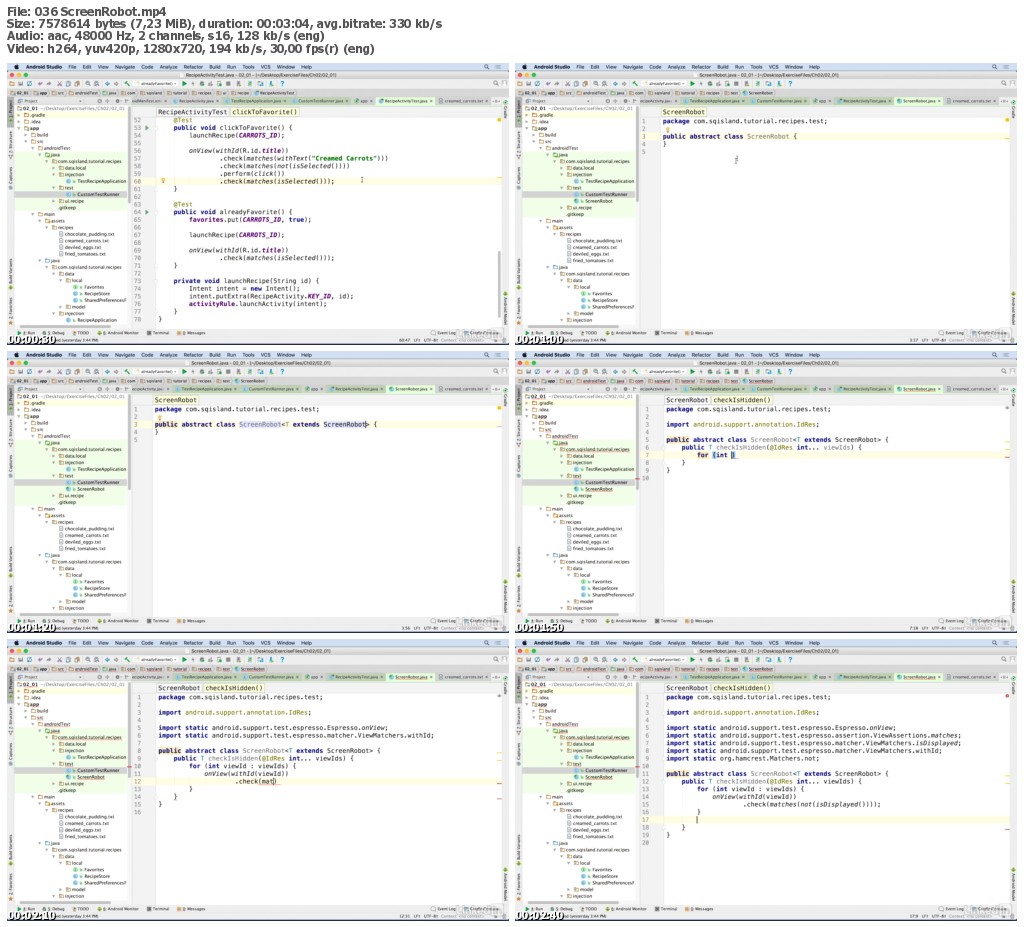Switch to creamed_carrots.txt tab in 00:00:30 frame
The height and width of the screenshot is (927, 1024).
pos(462,101)
